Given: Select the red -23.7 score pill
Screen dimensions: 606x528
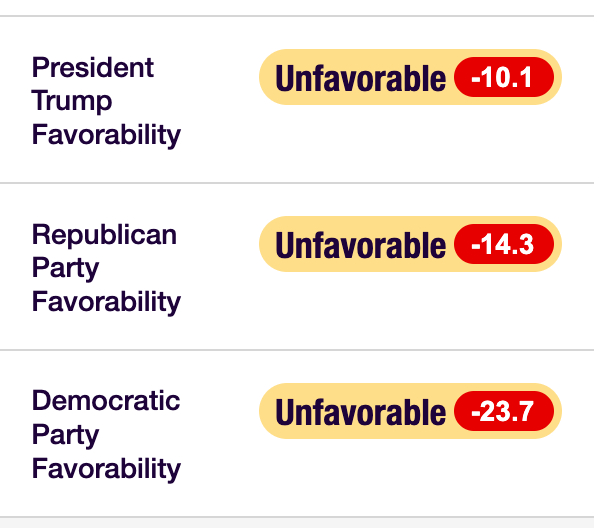Looking at the screenshot, I should point(505,412).
